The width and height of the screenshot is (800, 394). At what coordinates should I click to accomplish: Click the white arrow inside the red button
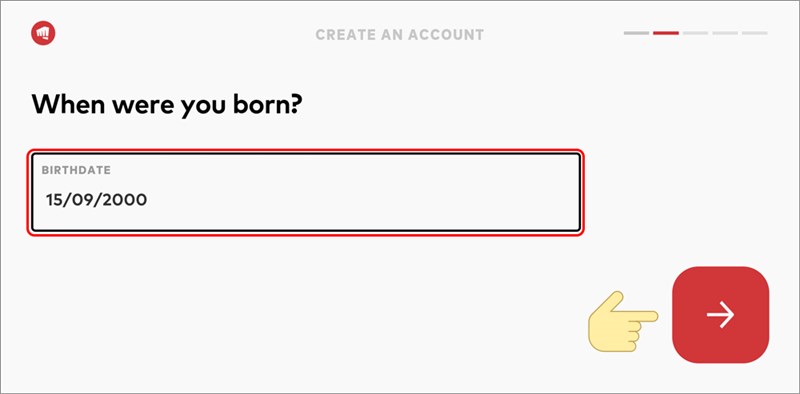click(720, 314)
